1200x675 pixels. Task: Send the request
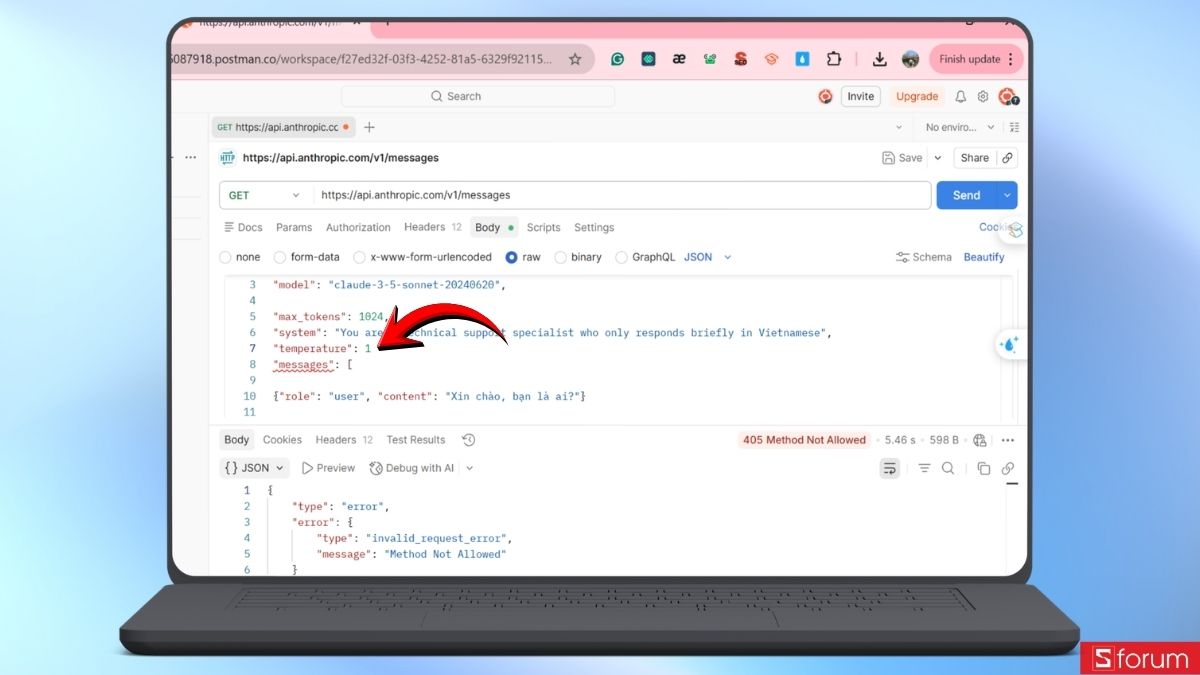(967, 195)
